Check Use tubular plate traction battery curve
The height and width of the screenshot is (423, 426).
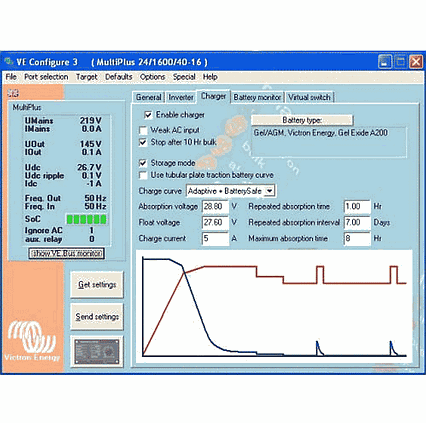143,175
